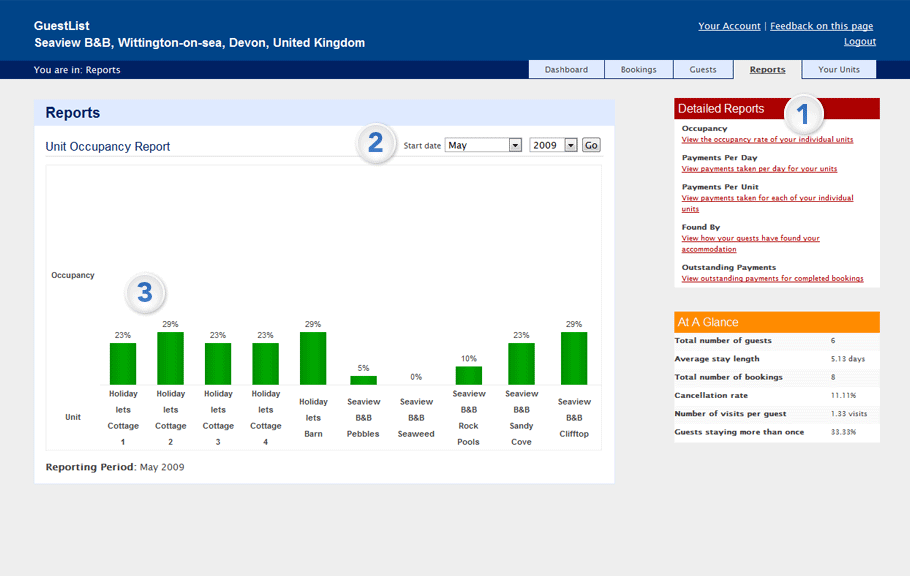This screenshot has width=910, height=576.
Task: Click the '10%' occupancy value
Action: pos(469,358)
